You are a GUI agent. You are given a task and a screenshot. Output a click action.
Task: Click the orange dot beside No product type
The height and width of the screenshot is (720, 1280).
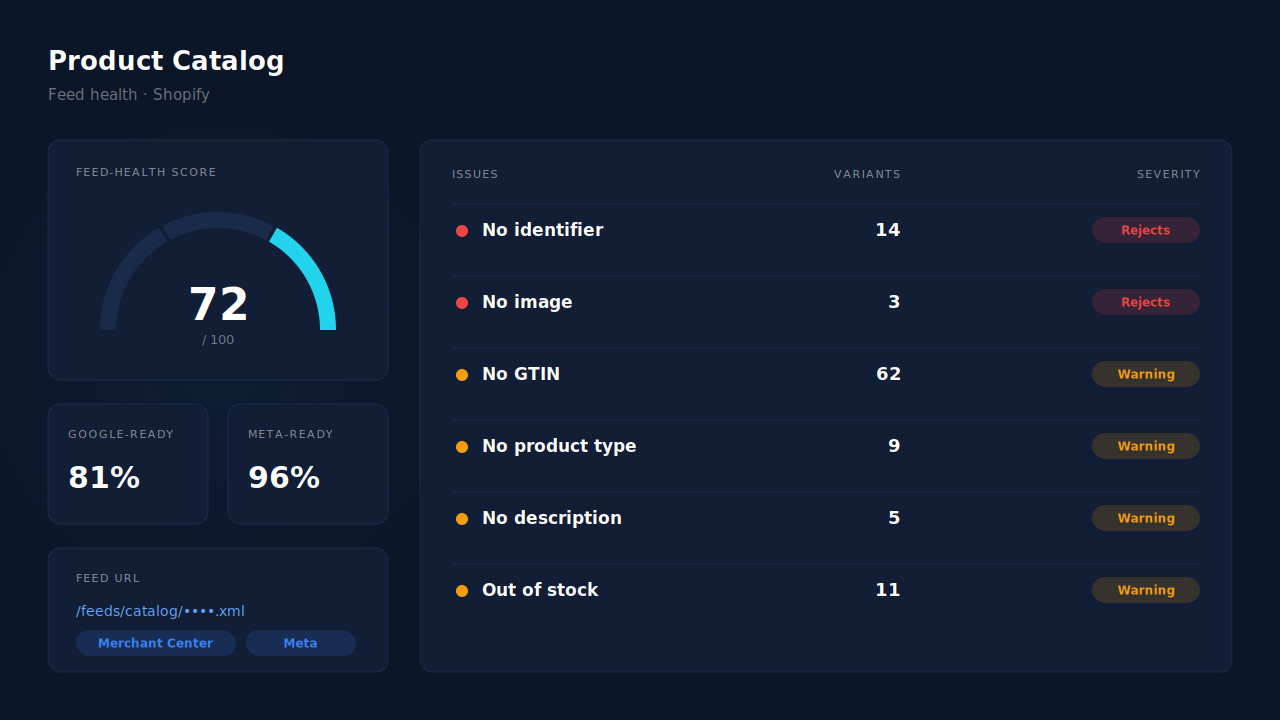tap(462, 447)
